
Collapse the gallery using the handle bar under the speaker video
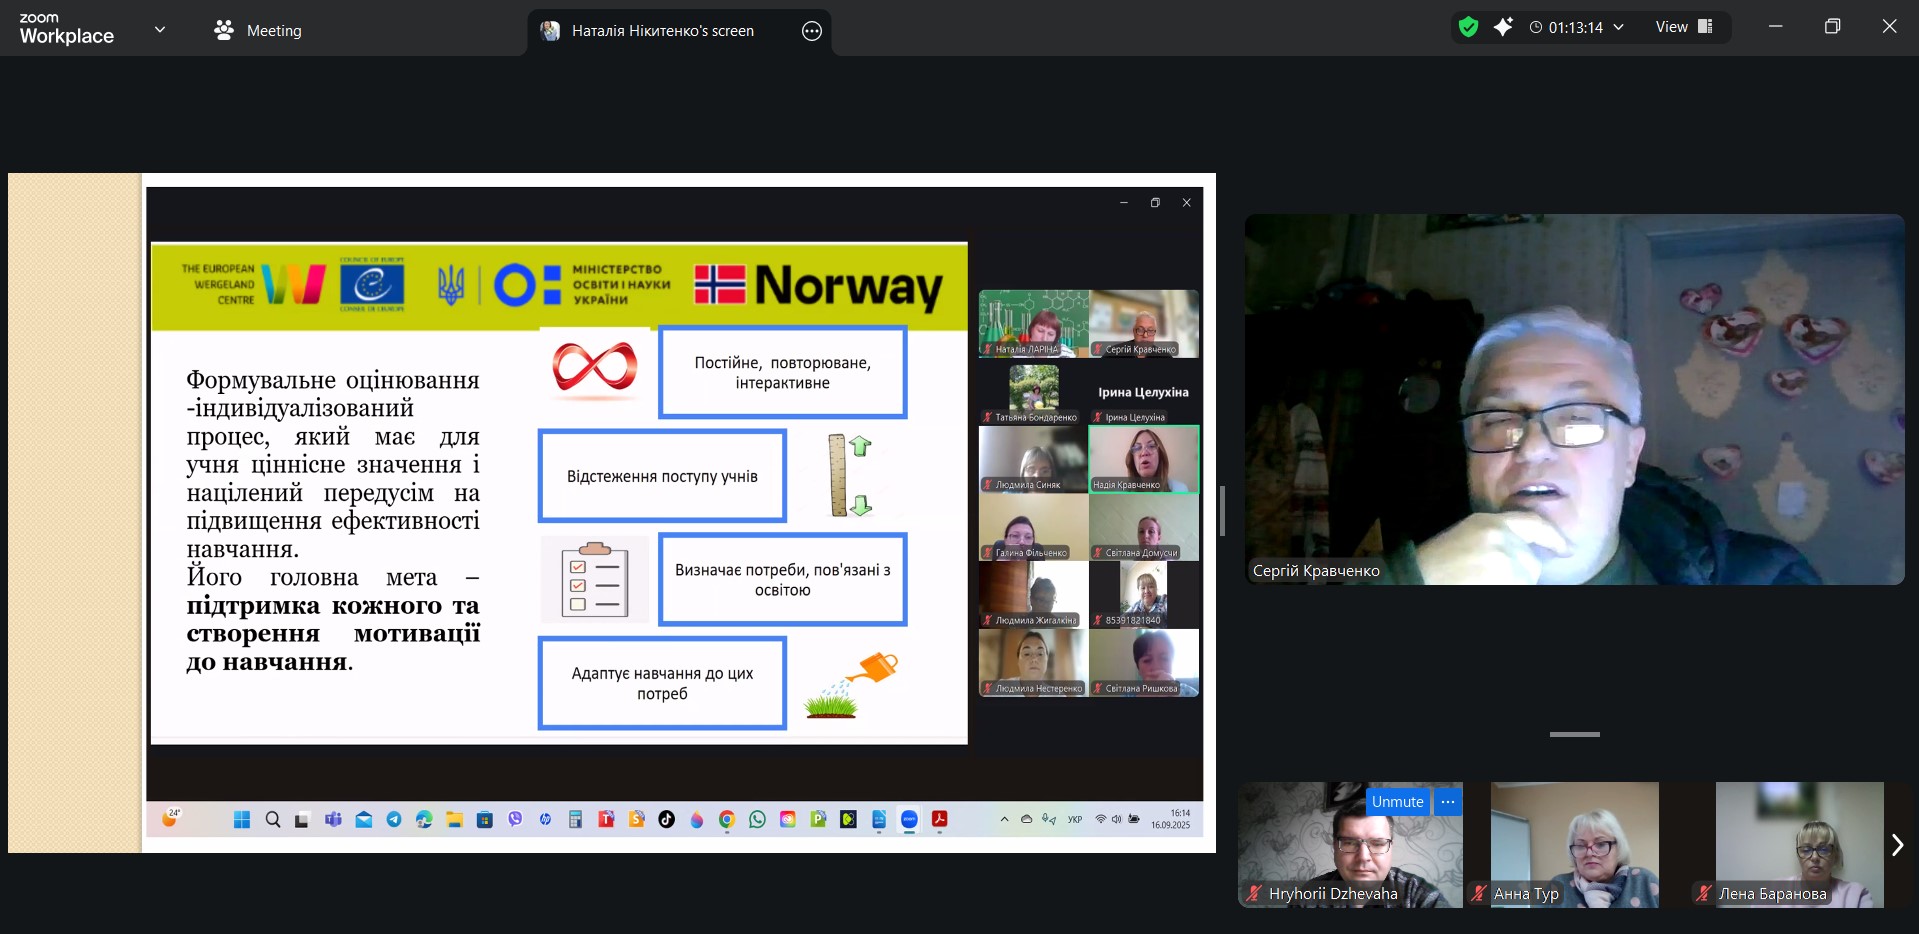coord(1574,734)
